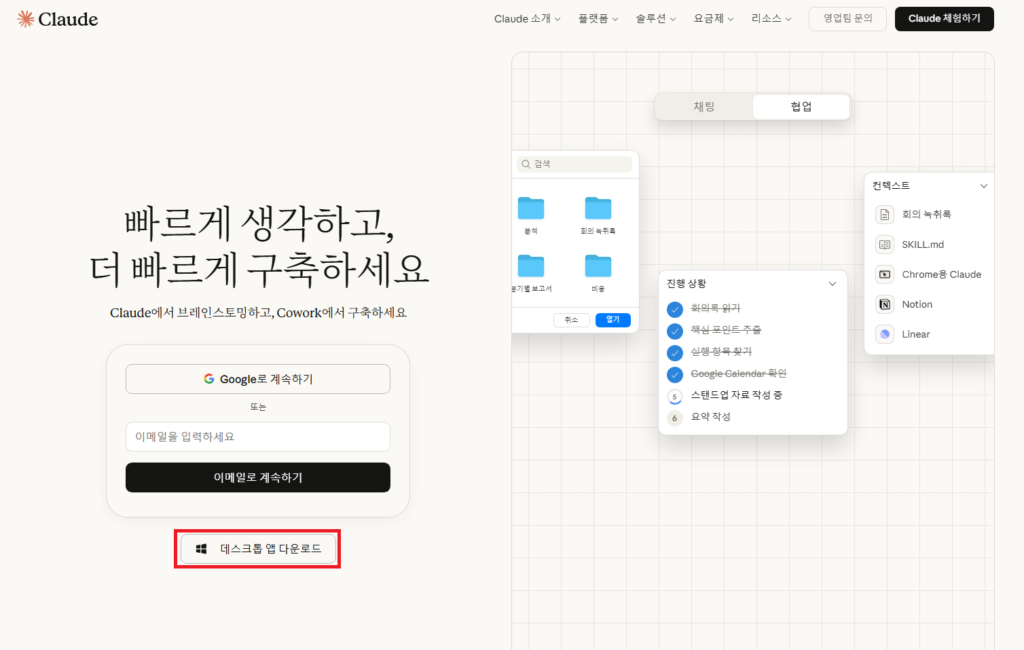Switch to the 채팅 tab
Viewport: 1024px width, 650px height.
click(x=704, y=107)
